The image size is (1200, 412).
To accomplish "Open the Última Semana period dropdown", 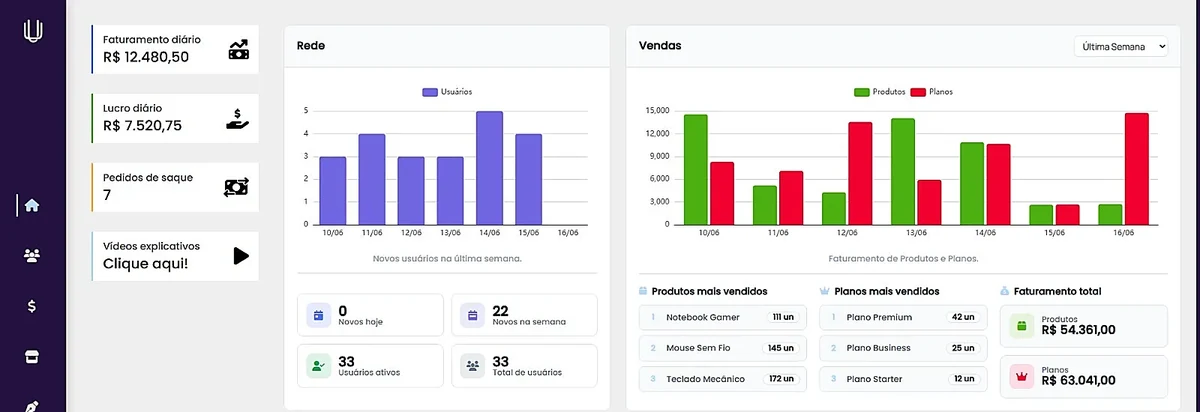I will pyautogui.click(x=1120, y=47).
